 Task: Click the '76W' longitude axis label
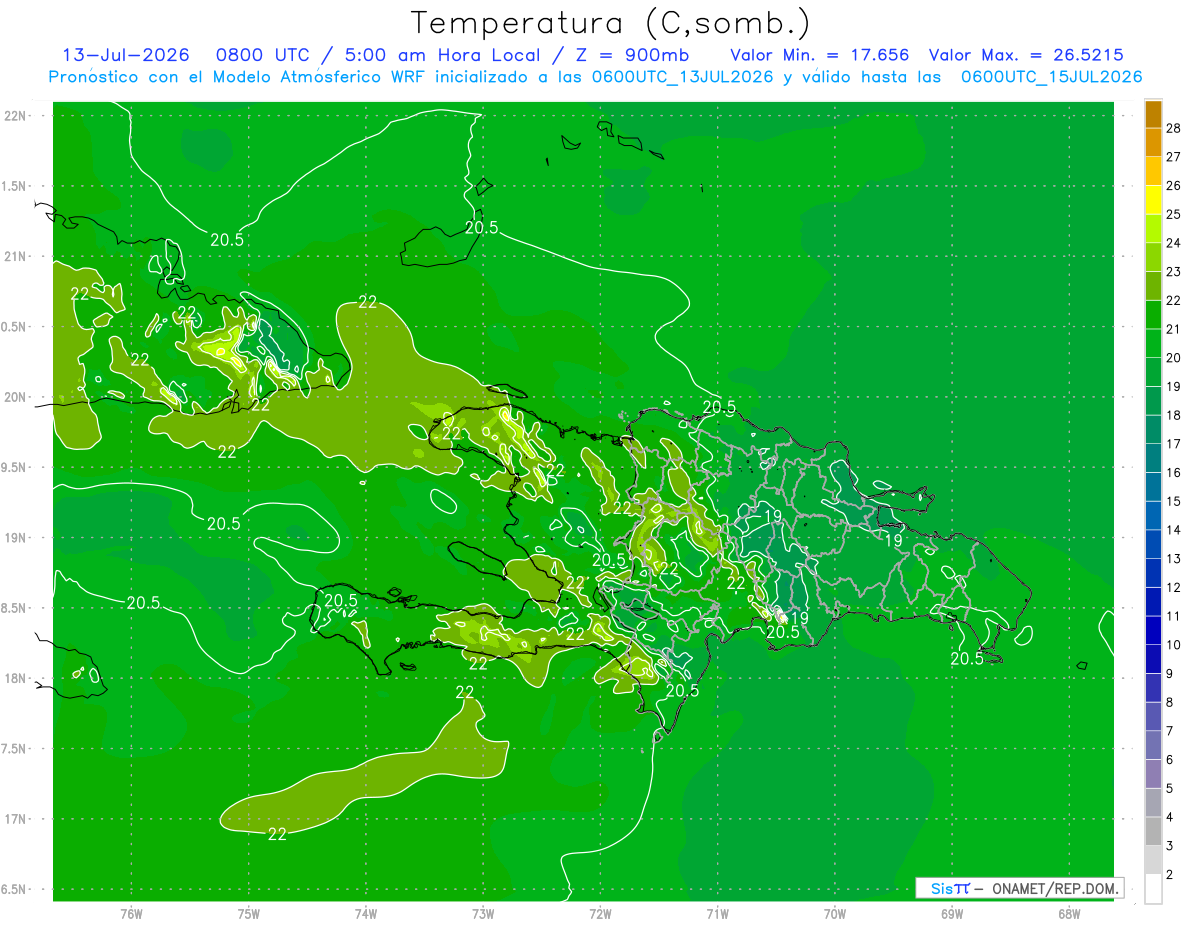point(131,914)
